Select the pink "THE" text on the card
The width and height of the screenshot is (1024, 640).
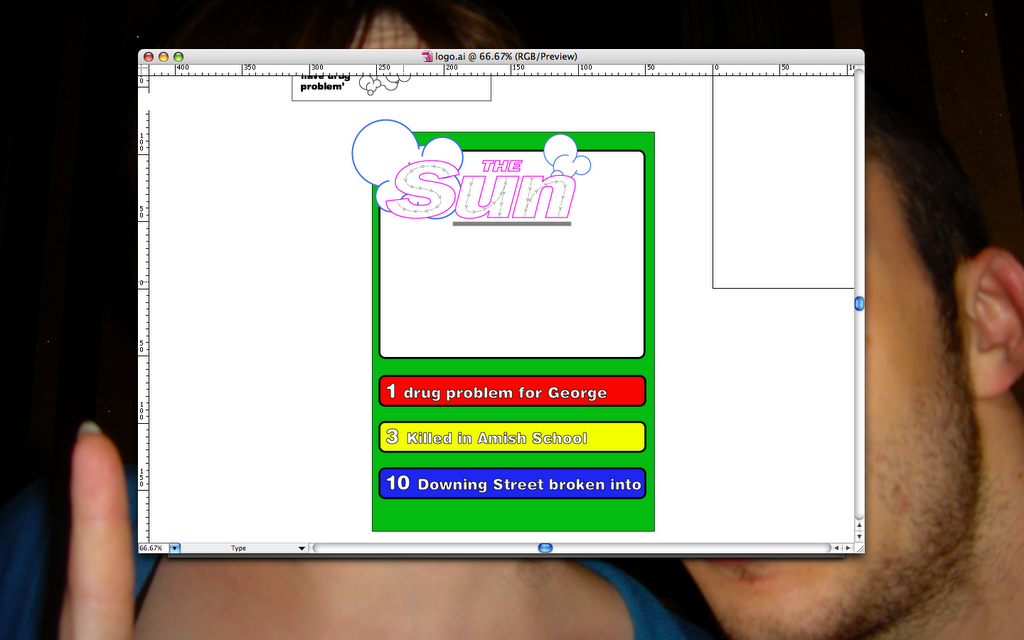tap(502, 167)
